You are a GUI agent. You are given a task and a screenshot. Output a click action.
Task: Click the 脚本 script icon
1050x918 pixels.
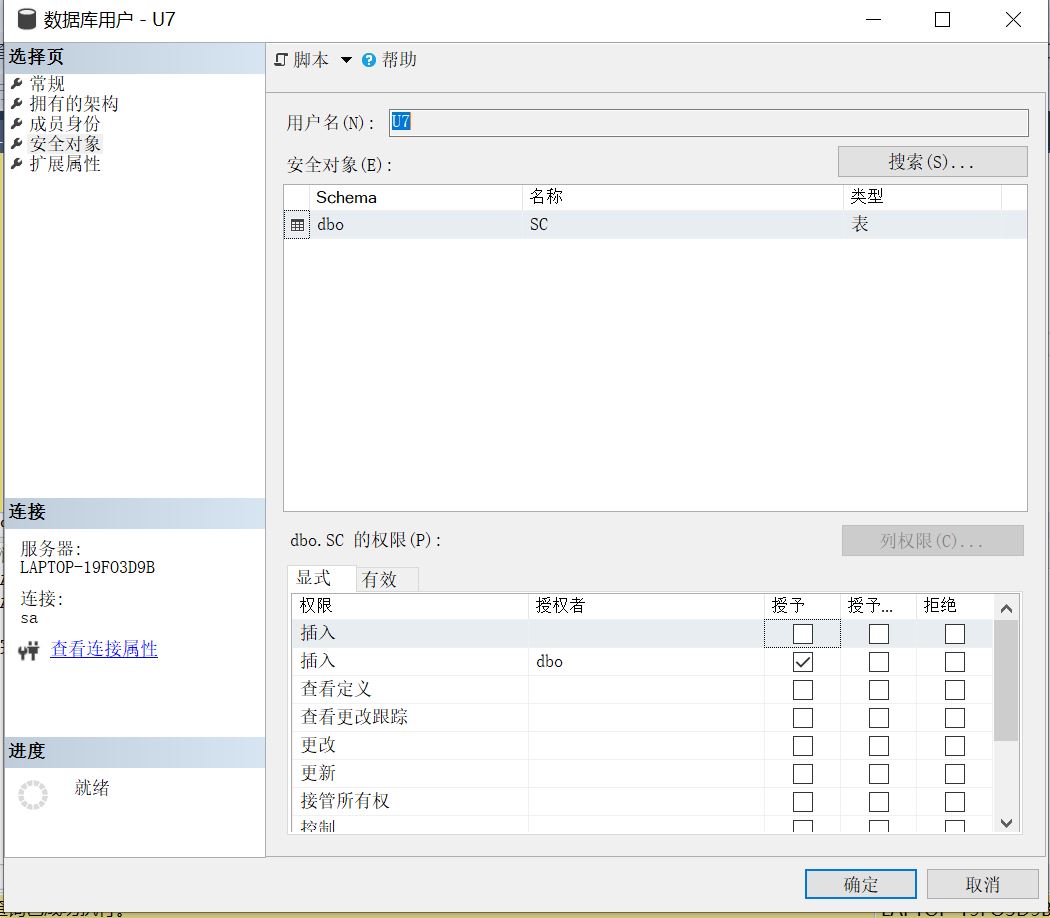pyautogui.click(x=283, y=60)
